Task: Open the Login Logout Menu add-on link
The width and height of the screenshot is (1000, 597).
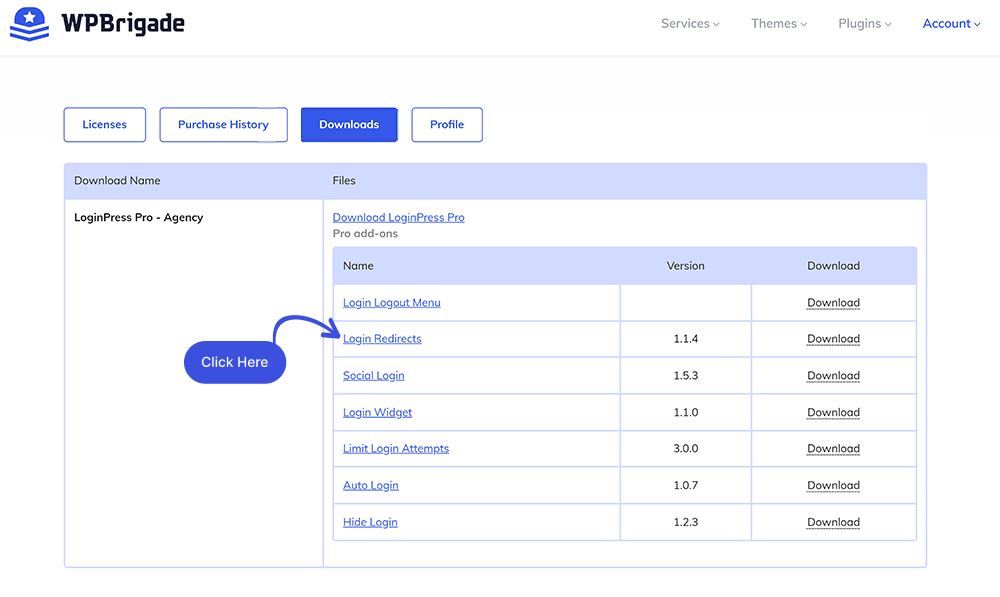Action: click(392, 303)
